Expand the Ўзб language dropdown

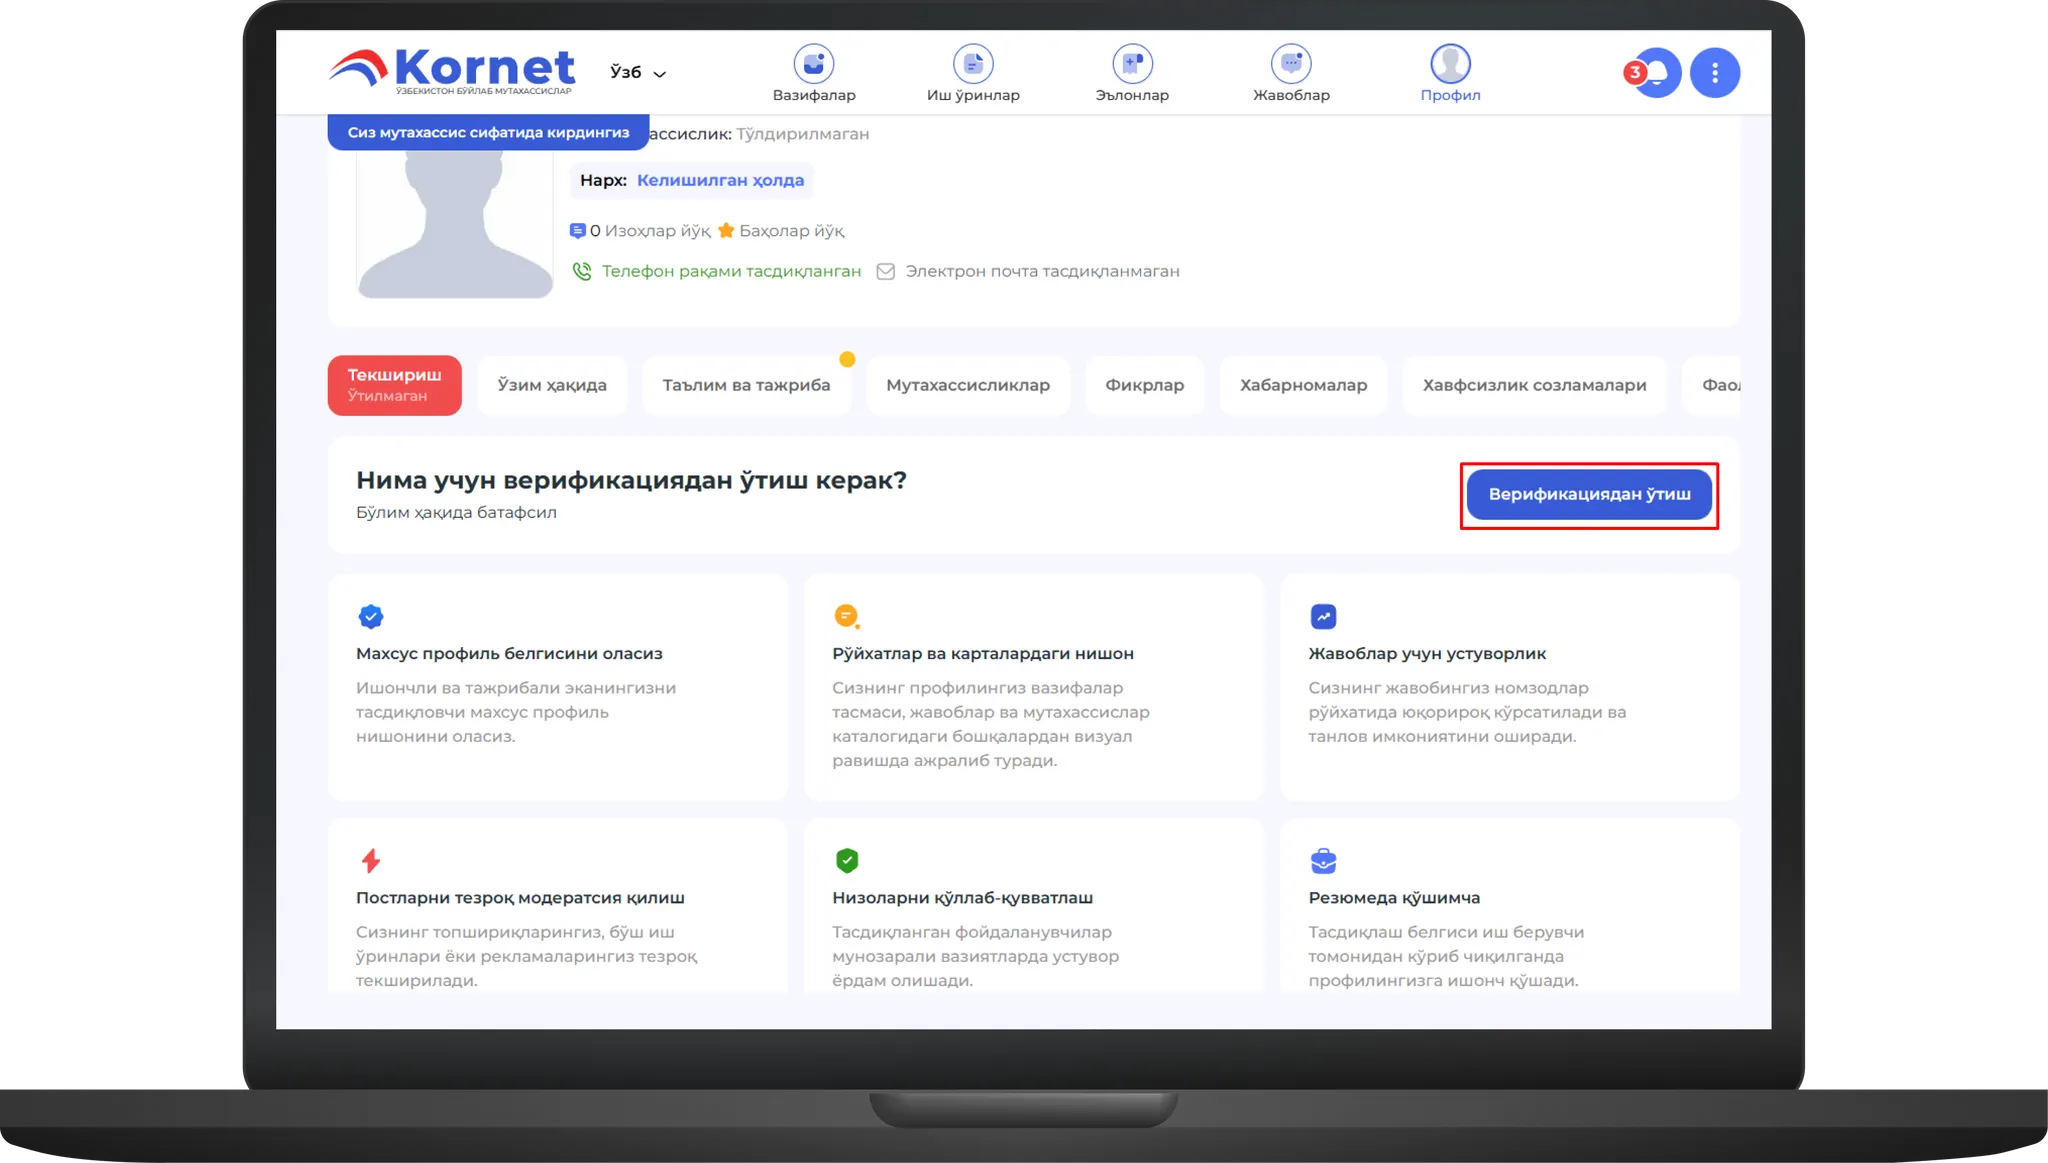click(638, 73)
